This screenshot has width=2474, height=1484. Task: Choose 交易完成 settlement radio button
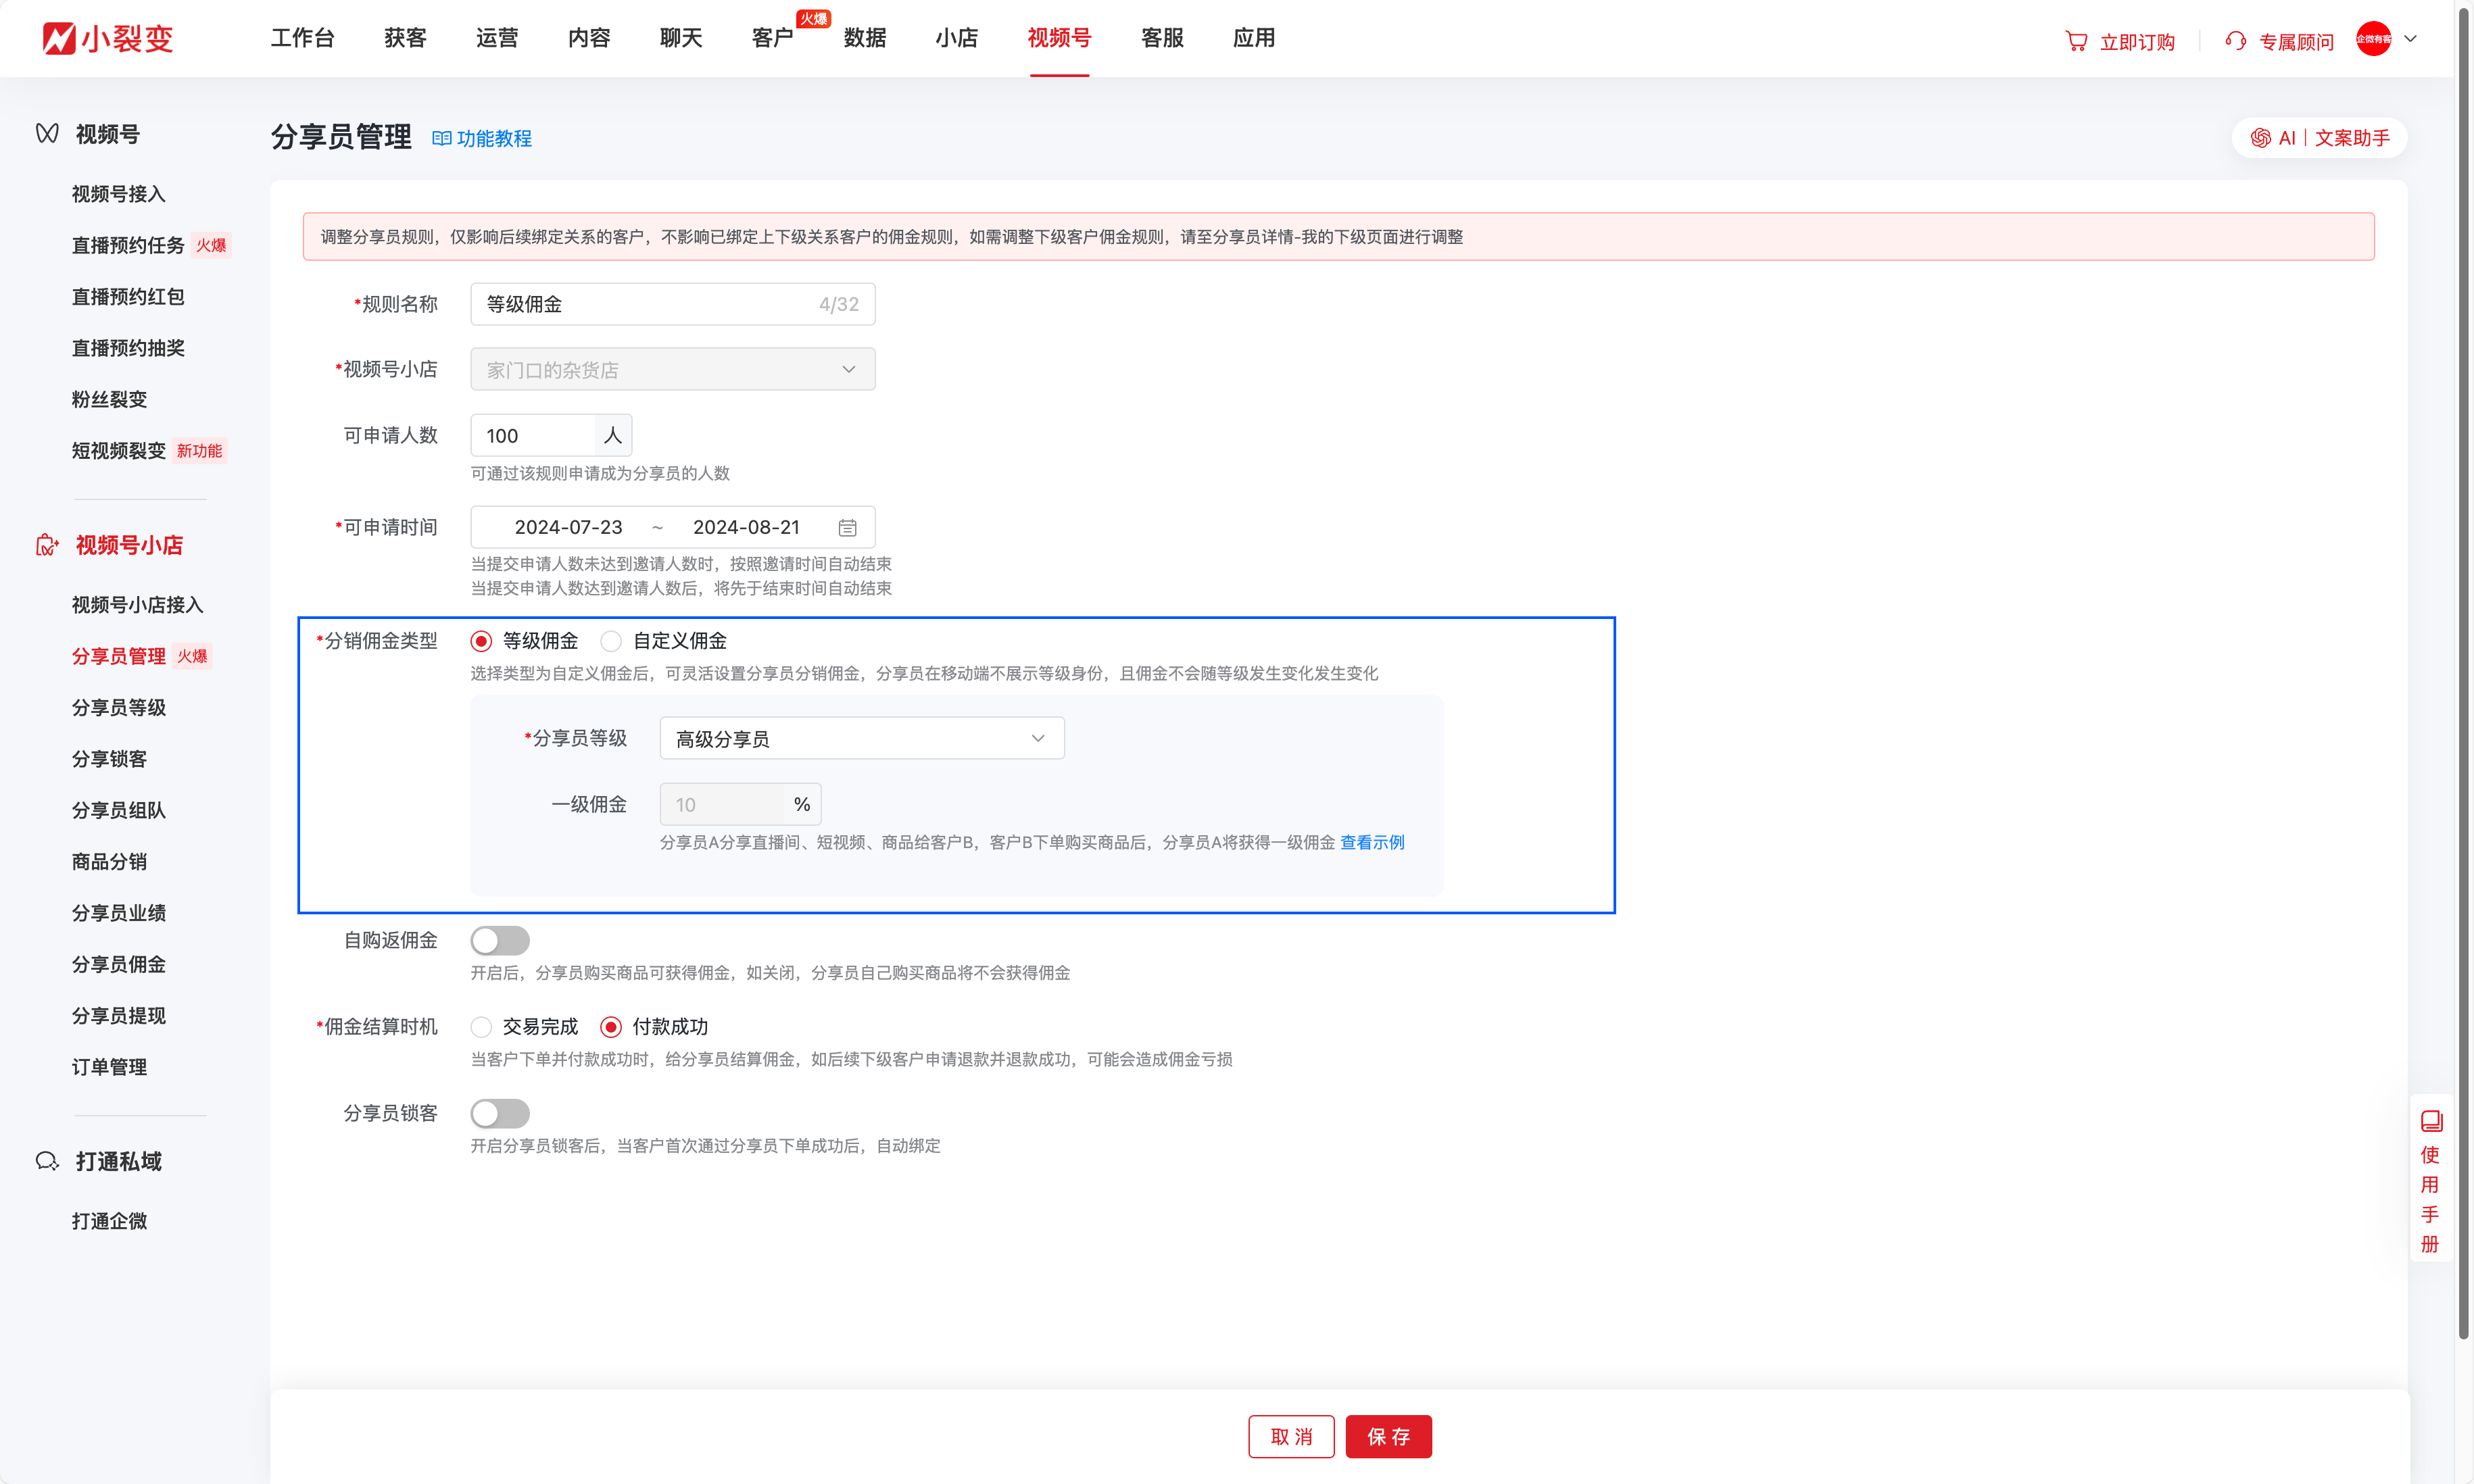pos(481,1027)
